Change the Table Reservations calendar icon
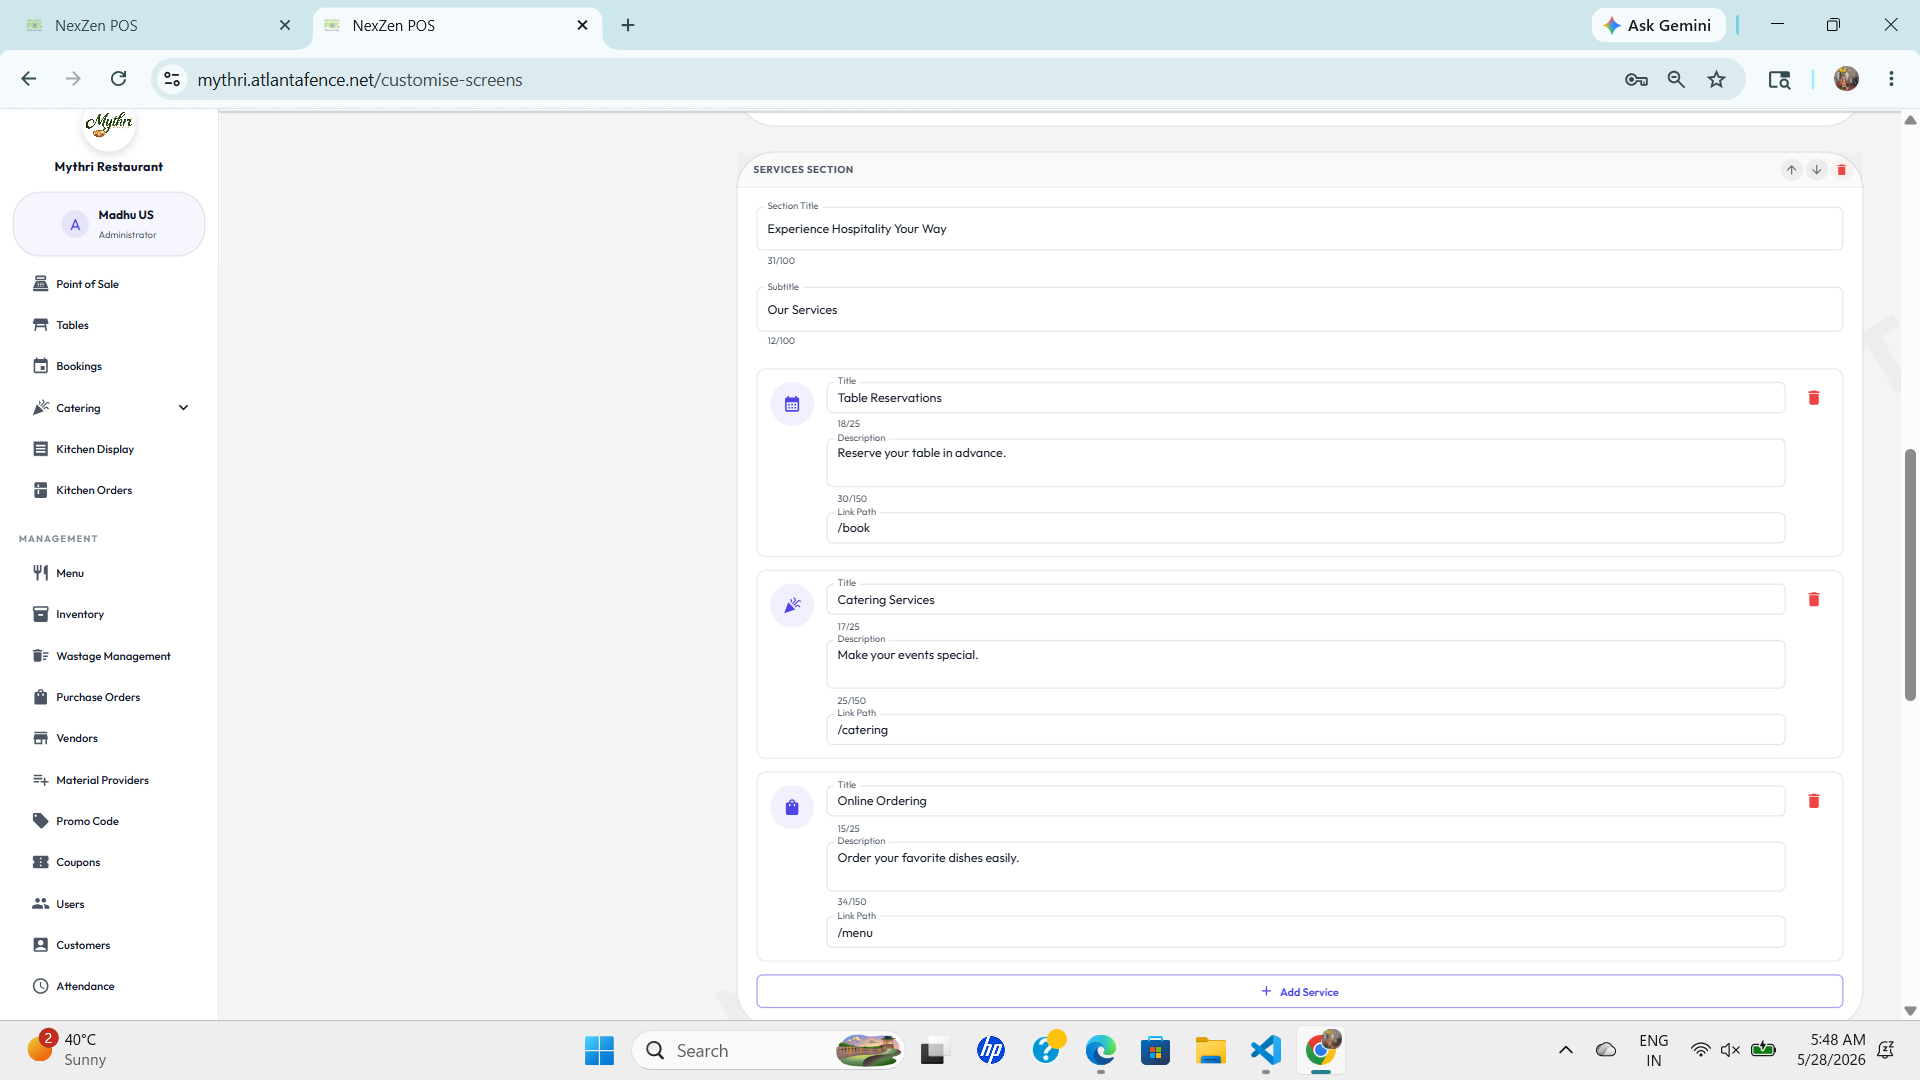Viewport: 1920px width, 1080px height. (792, 405)
